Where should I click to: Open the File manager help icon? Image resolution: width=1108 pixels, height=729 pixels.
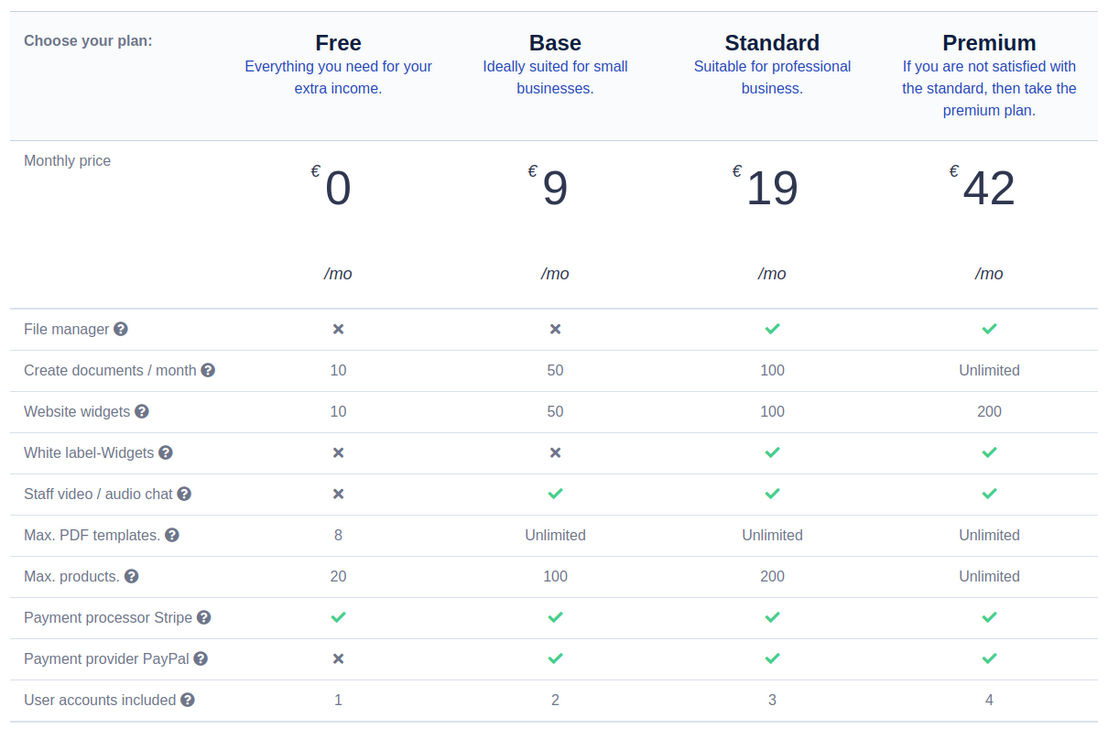[x=121, y=329]
